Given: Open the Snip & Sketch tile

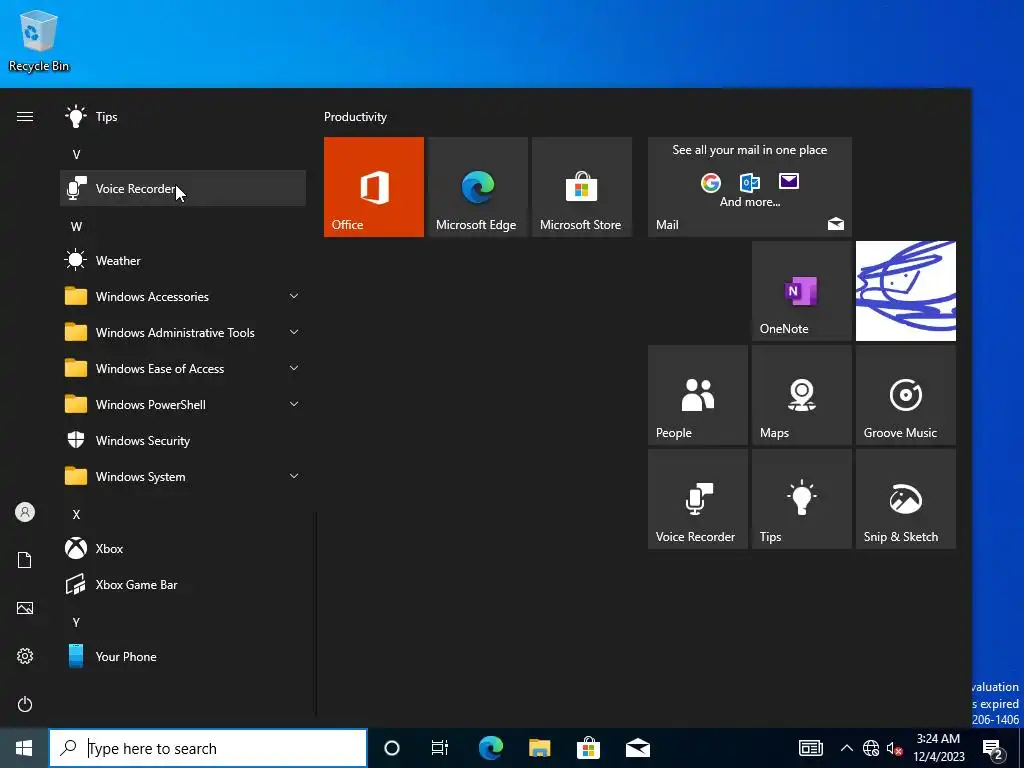Looking at the screenshot, I should pyautogui.click(x=906, y=499).
